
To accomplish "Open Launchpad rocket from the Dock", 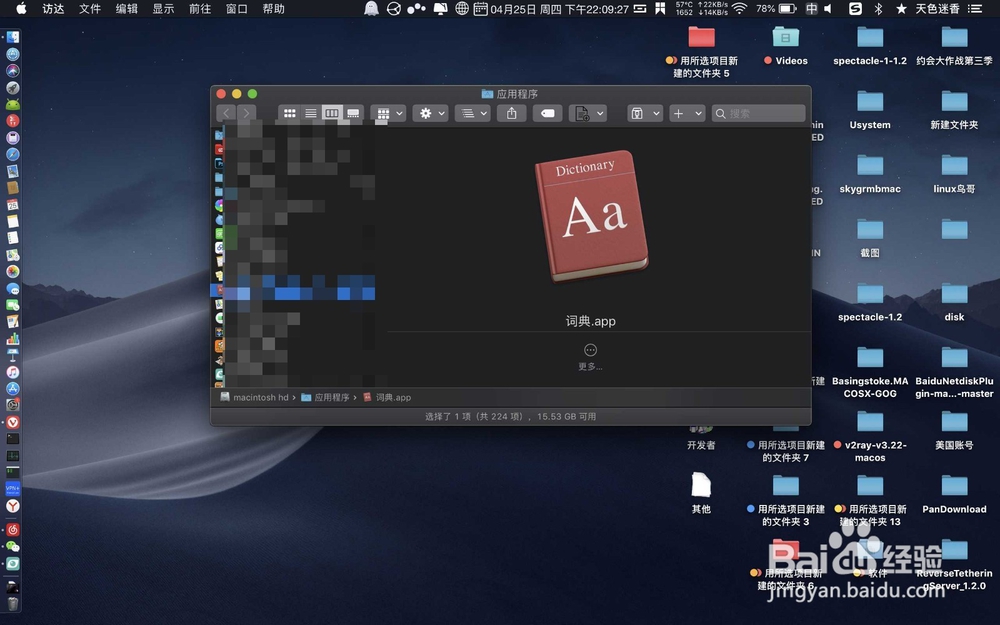I will coord(13,87).
